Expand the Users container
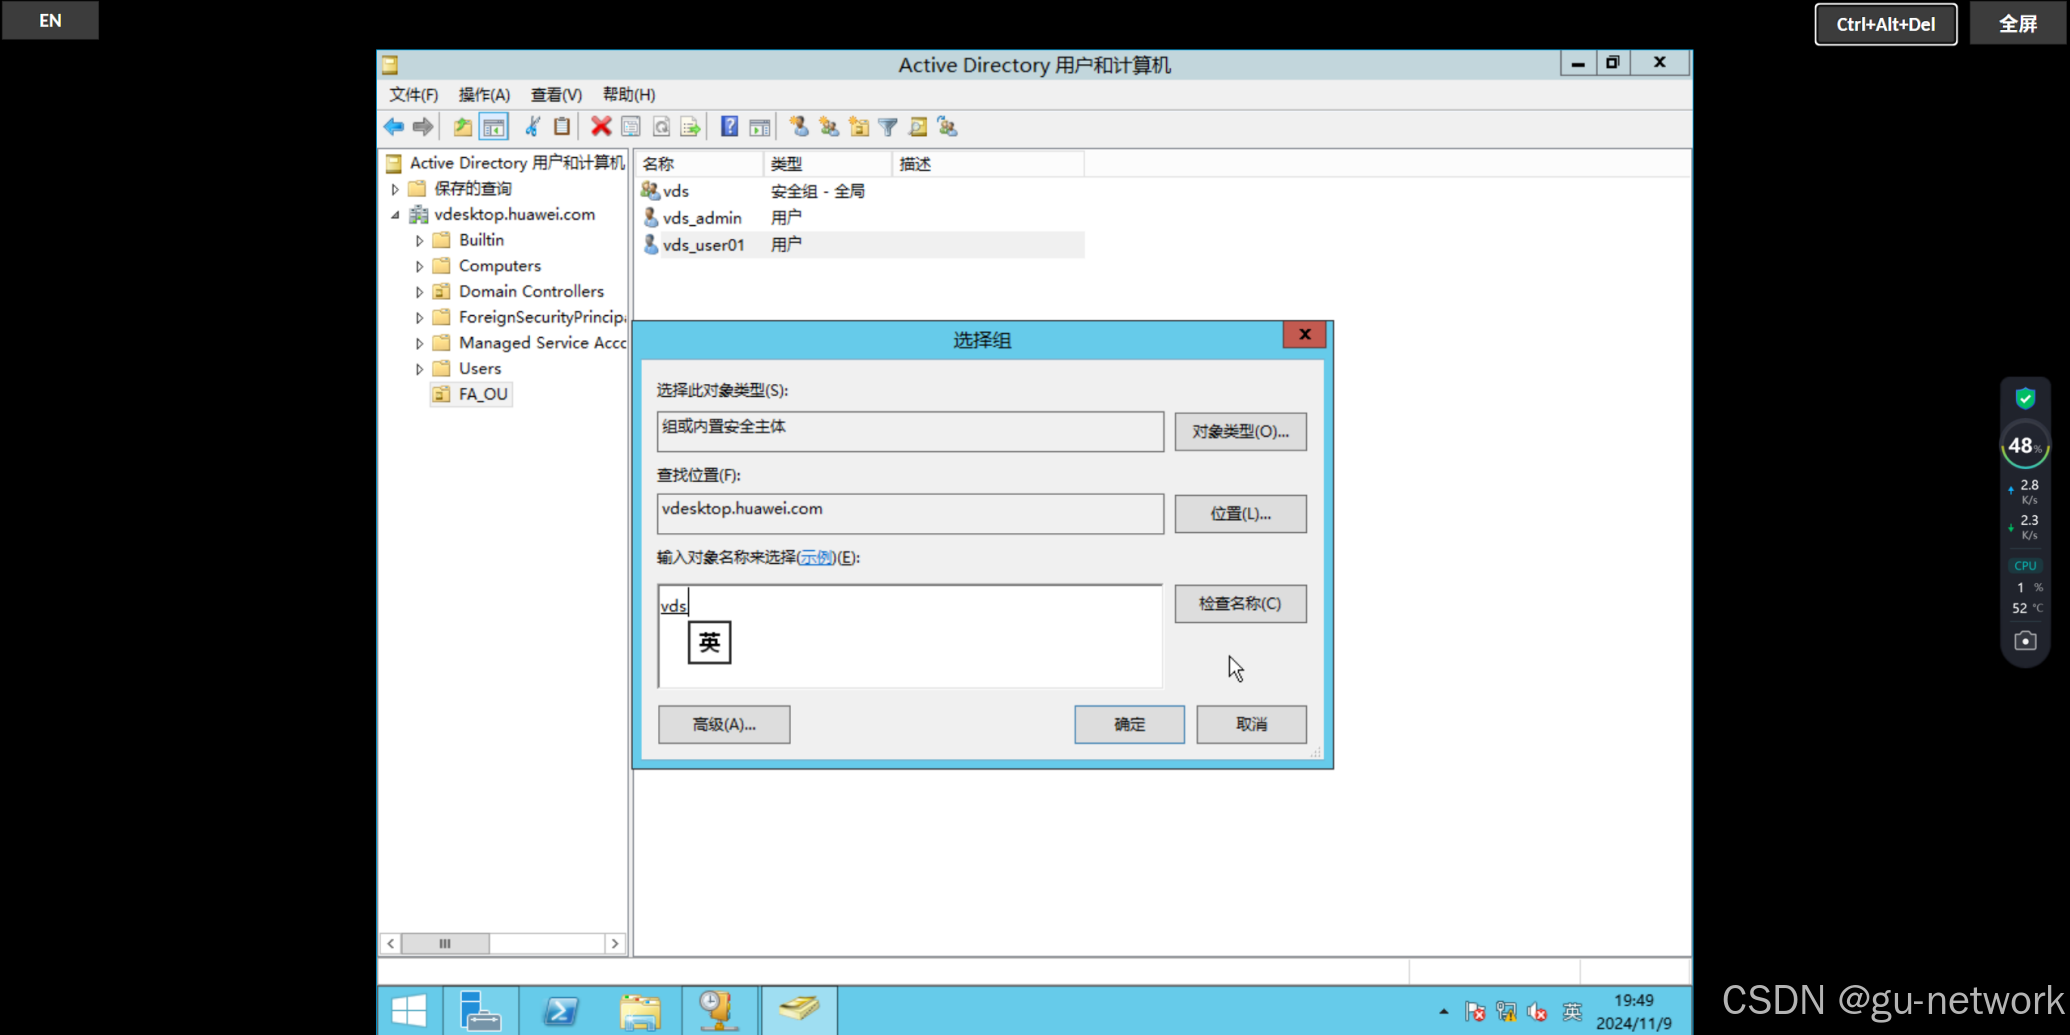This screenshot has width=2070, height=1035. (419, 369)
